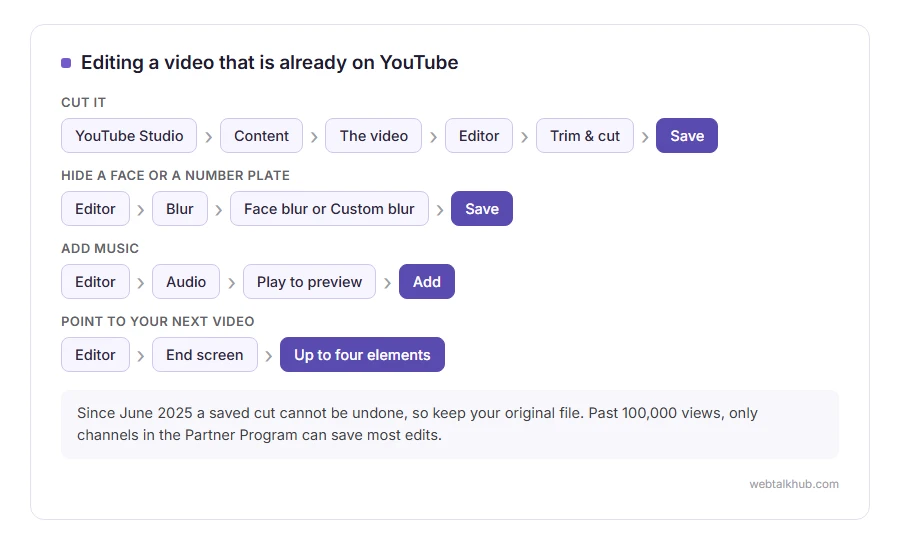Click the chevron after Trim & cut
The height and width of the screenshot is (541, 900).
645,137
